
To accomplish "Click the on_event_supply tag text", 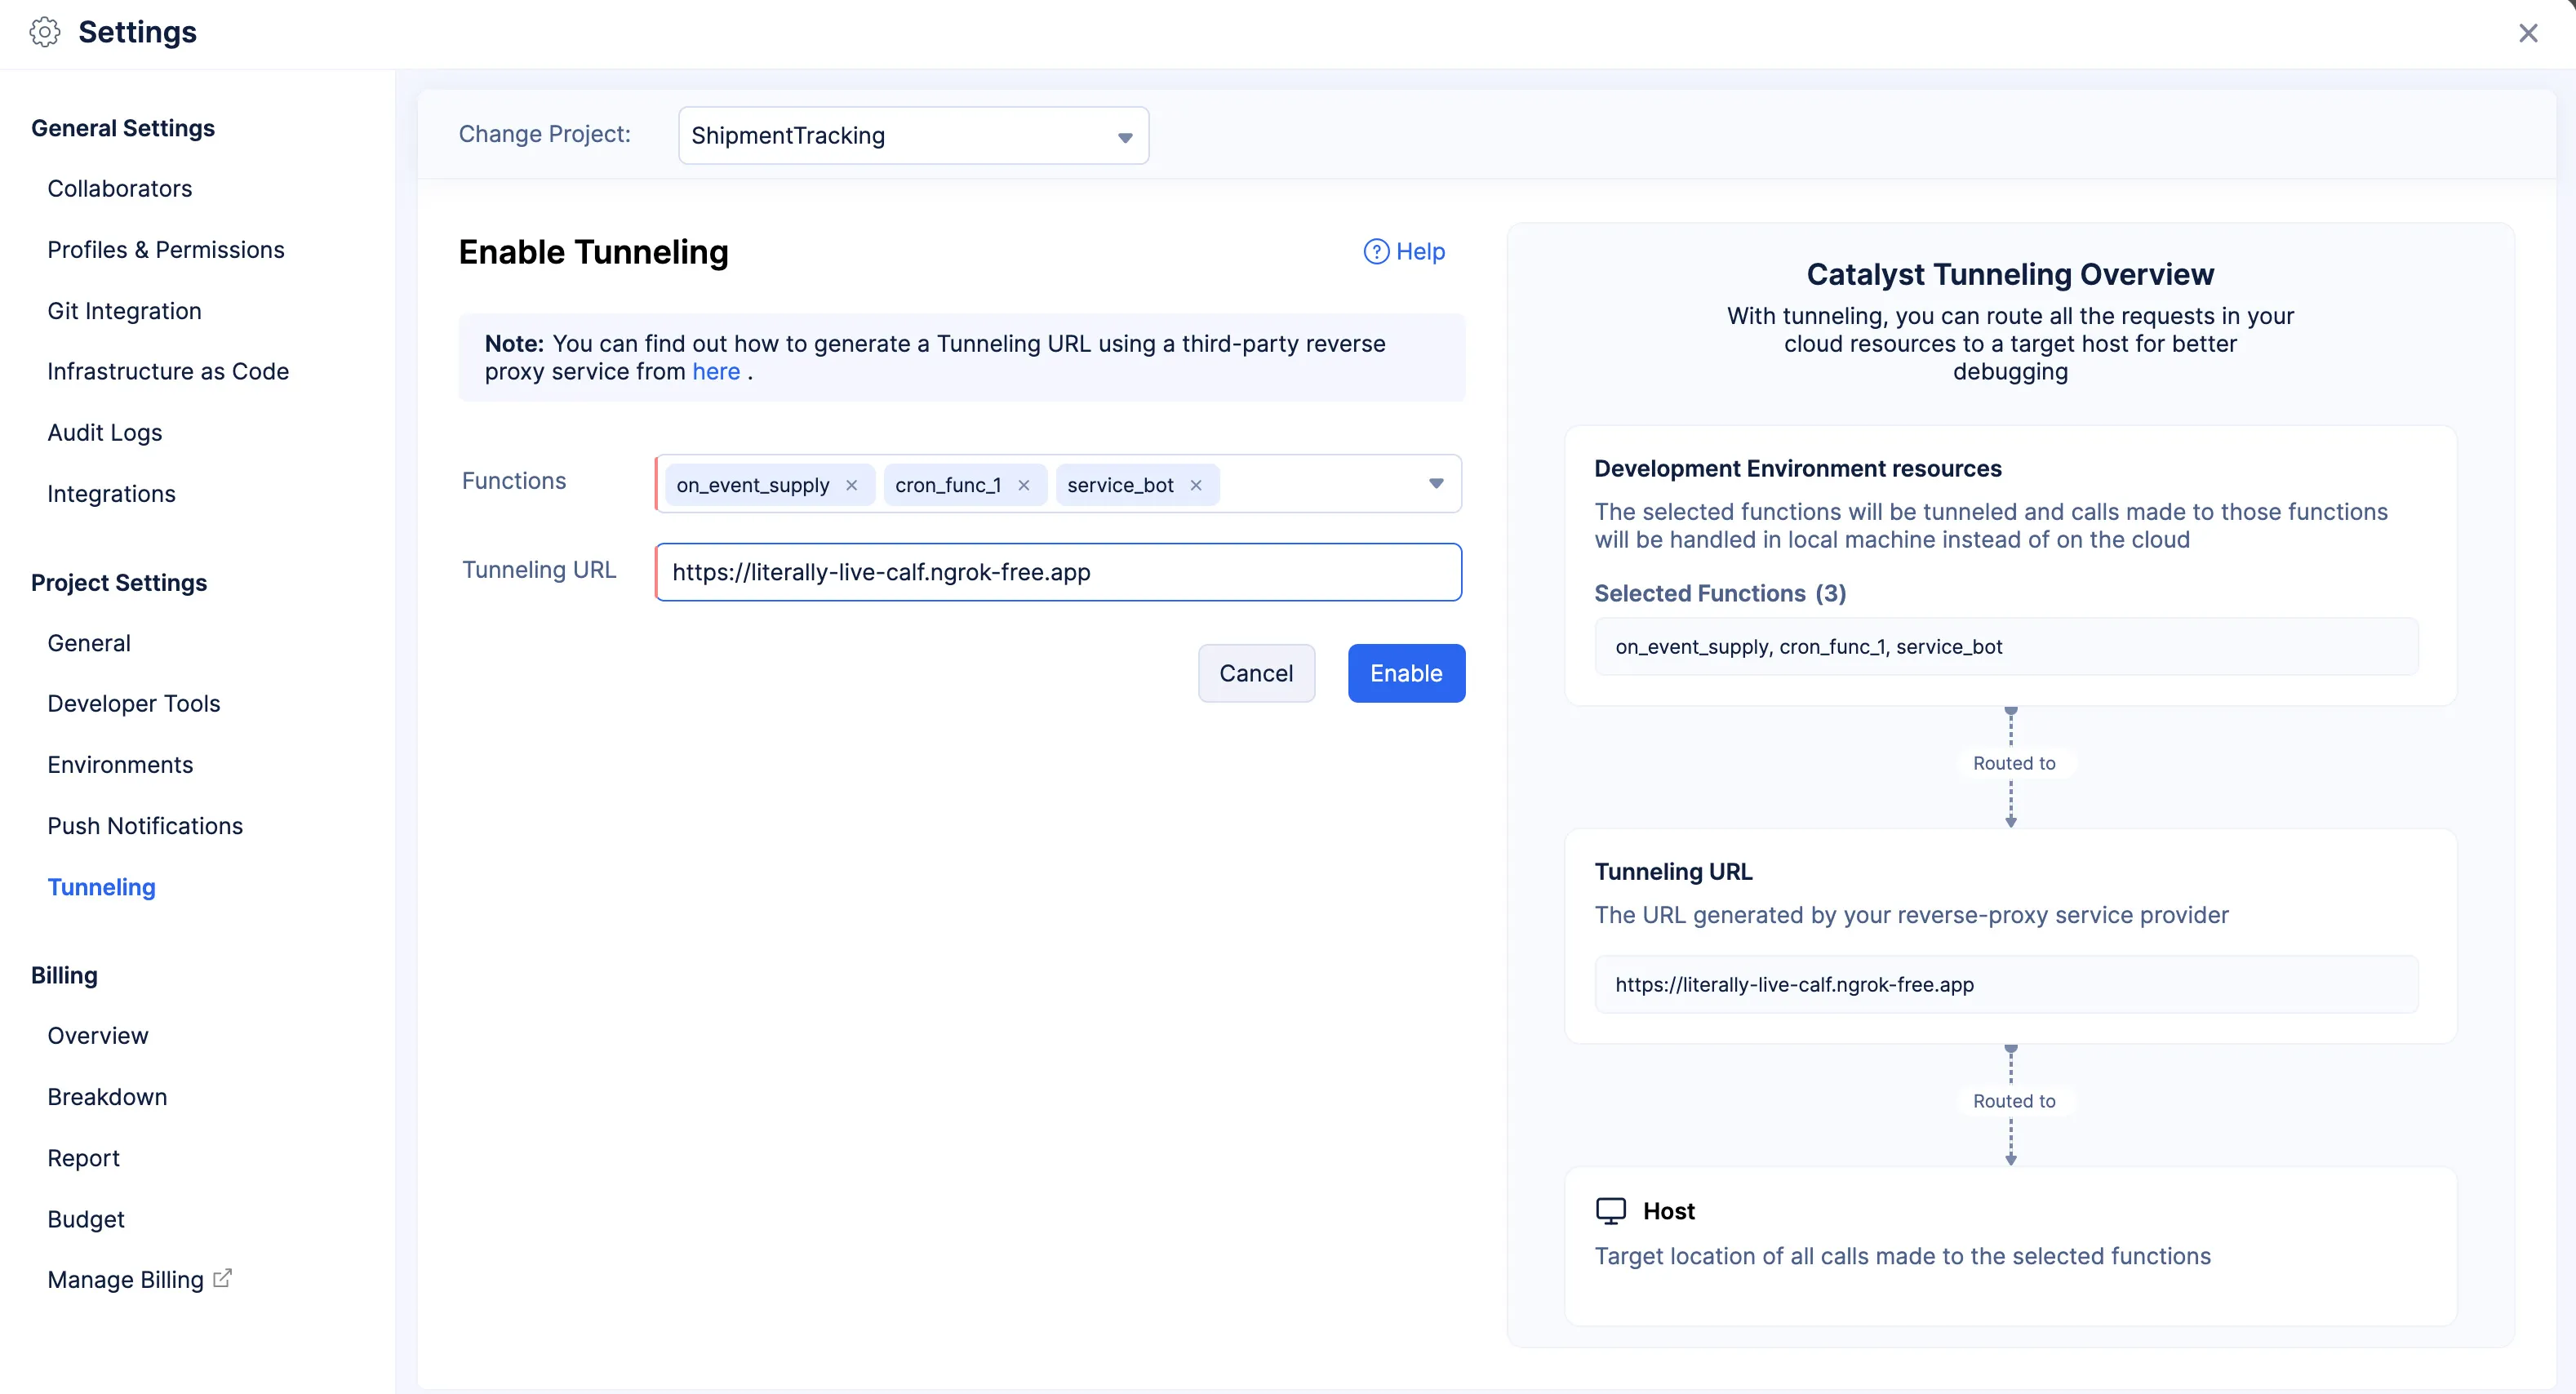I will coord(752,485).
